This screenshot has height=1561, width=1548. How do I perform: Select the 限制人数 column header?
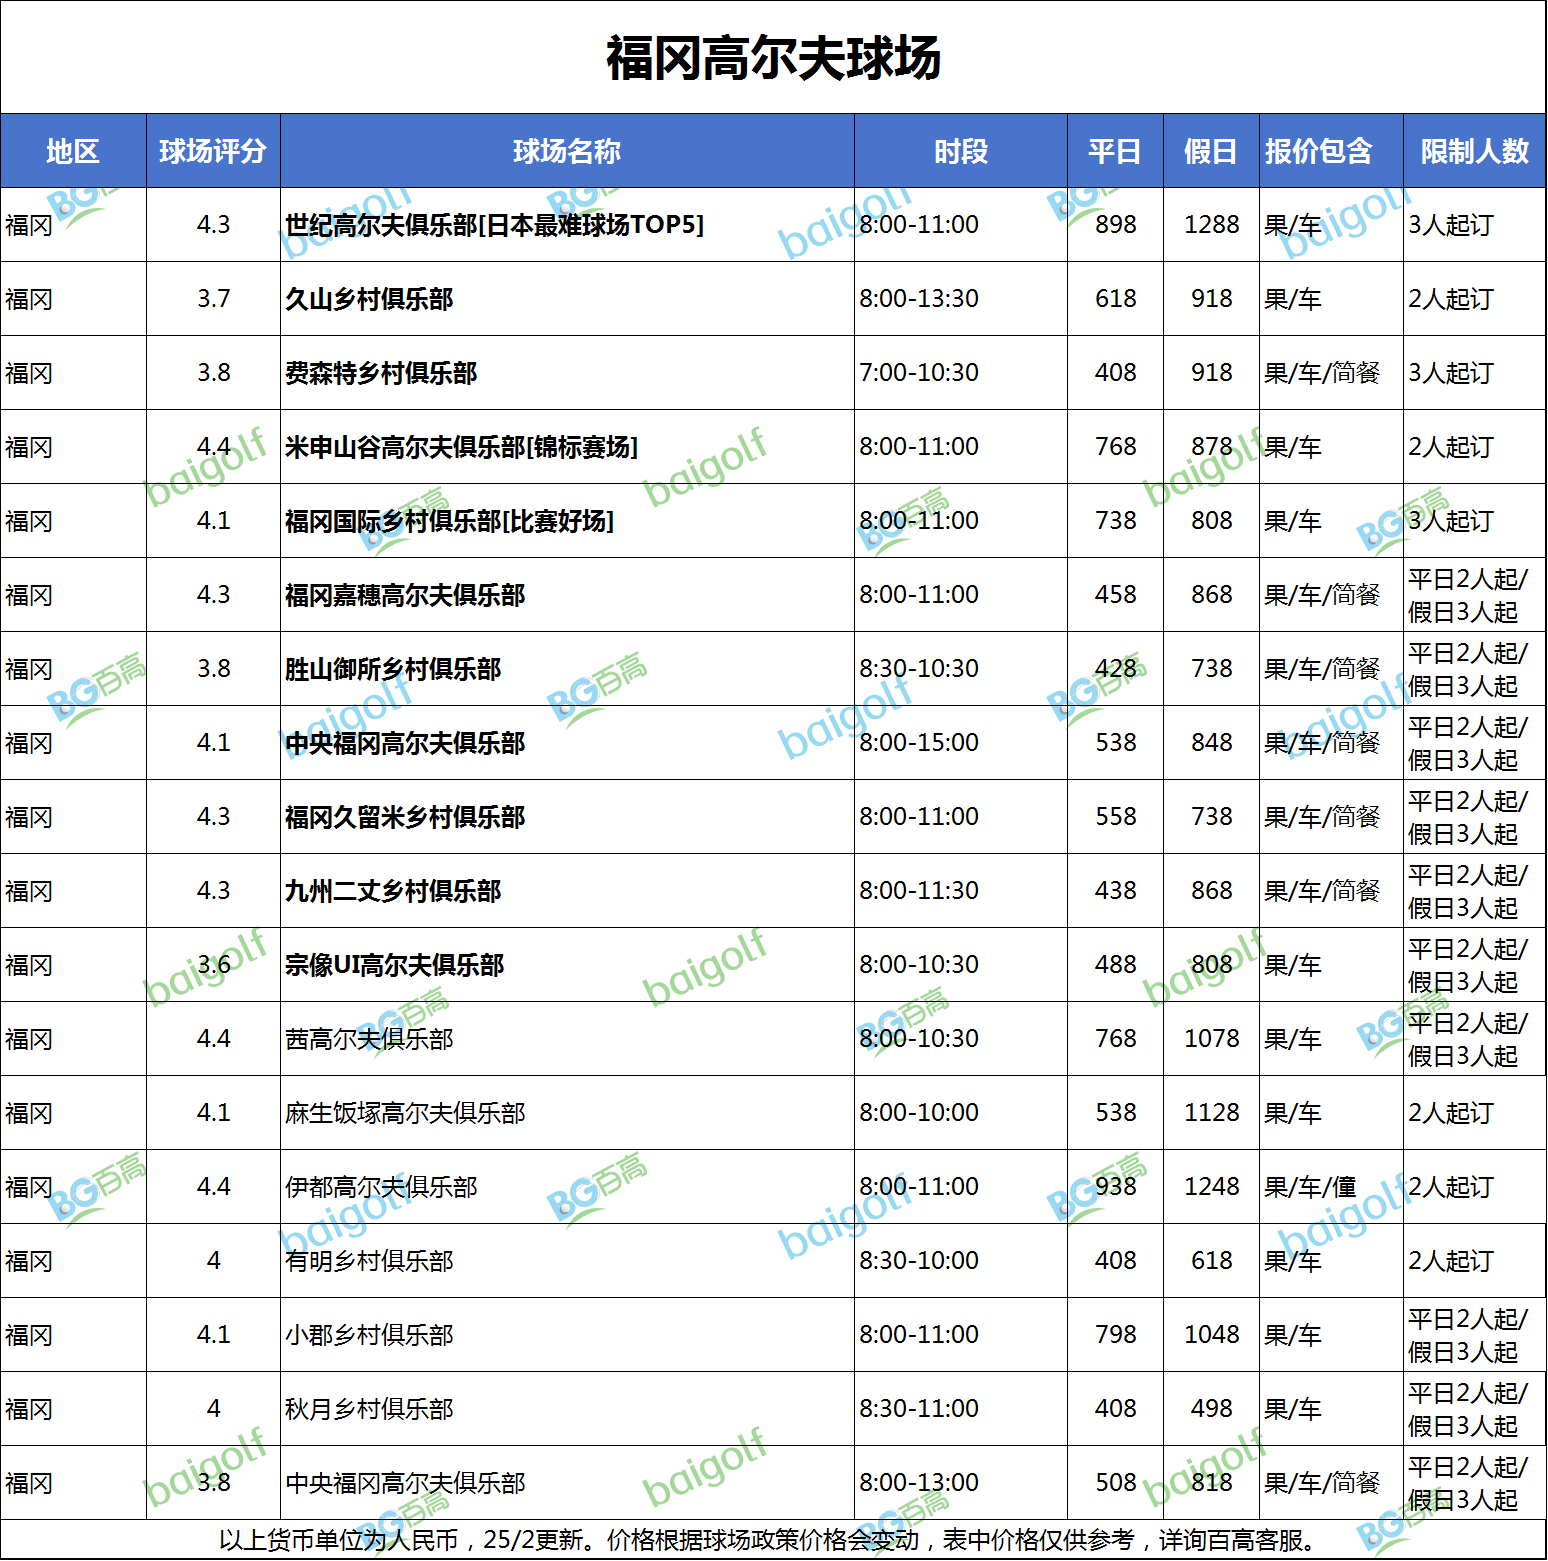1474,151
